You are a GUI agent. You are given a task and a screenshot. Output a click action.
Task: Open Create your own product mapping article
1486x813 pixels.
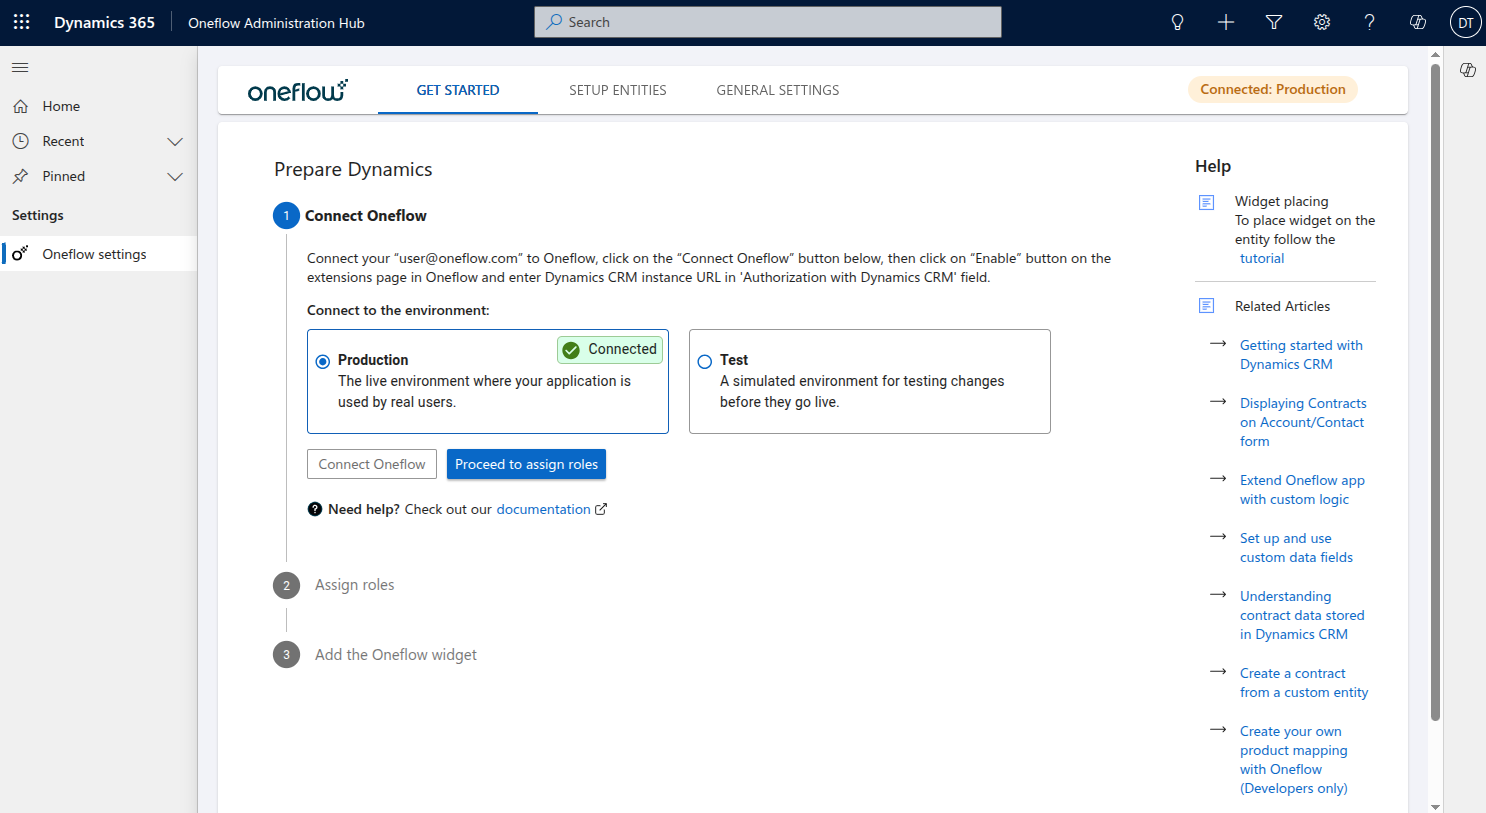tap(1294, 760)
